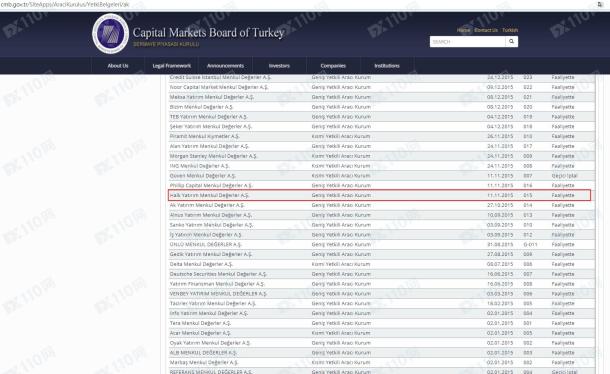The image size is (610, 374).
Task: Click number G-011 in ÜNLÜ MENKUL row
Action: [530, 244]
